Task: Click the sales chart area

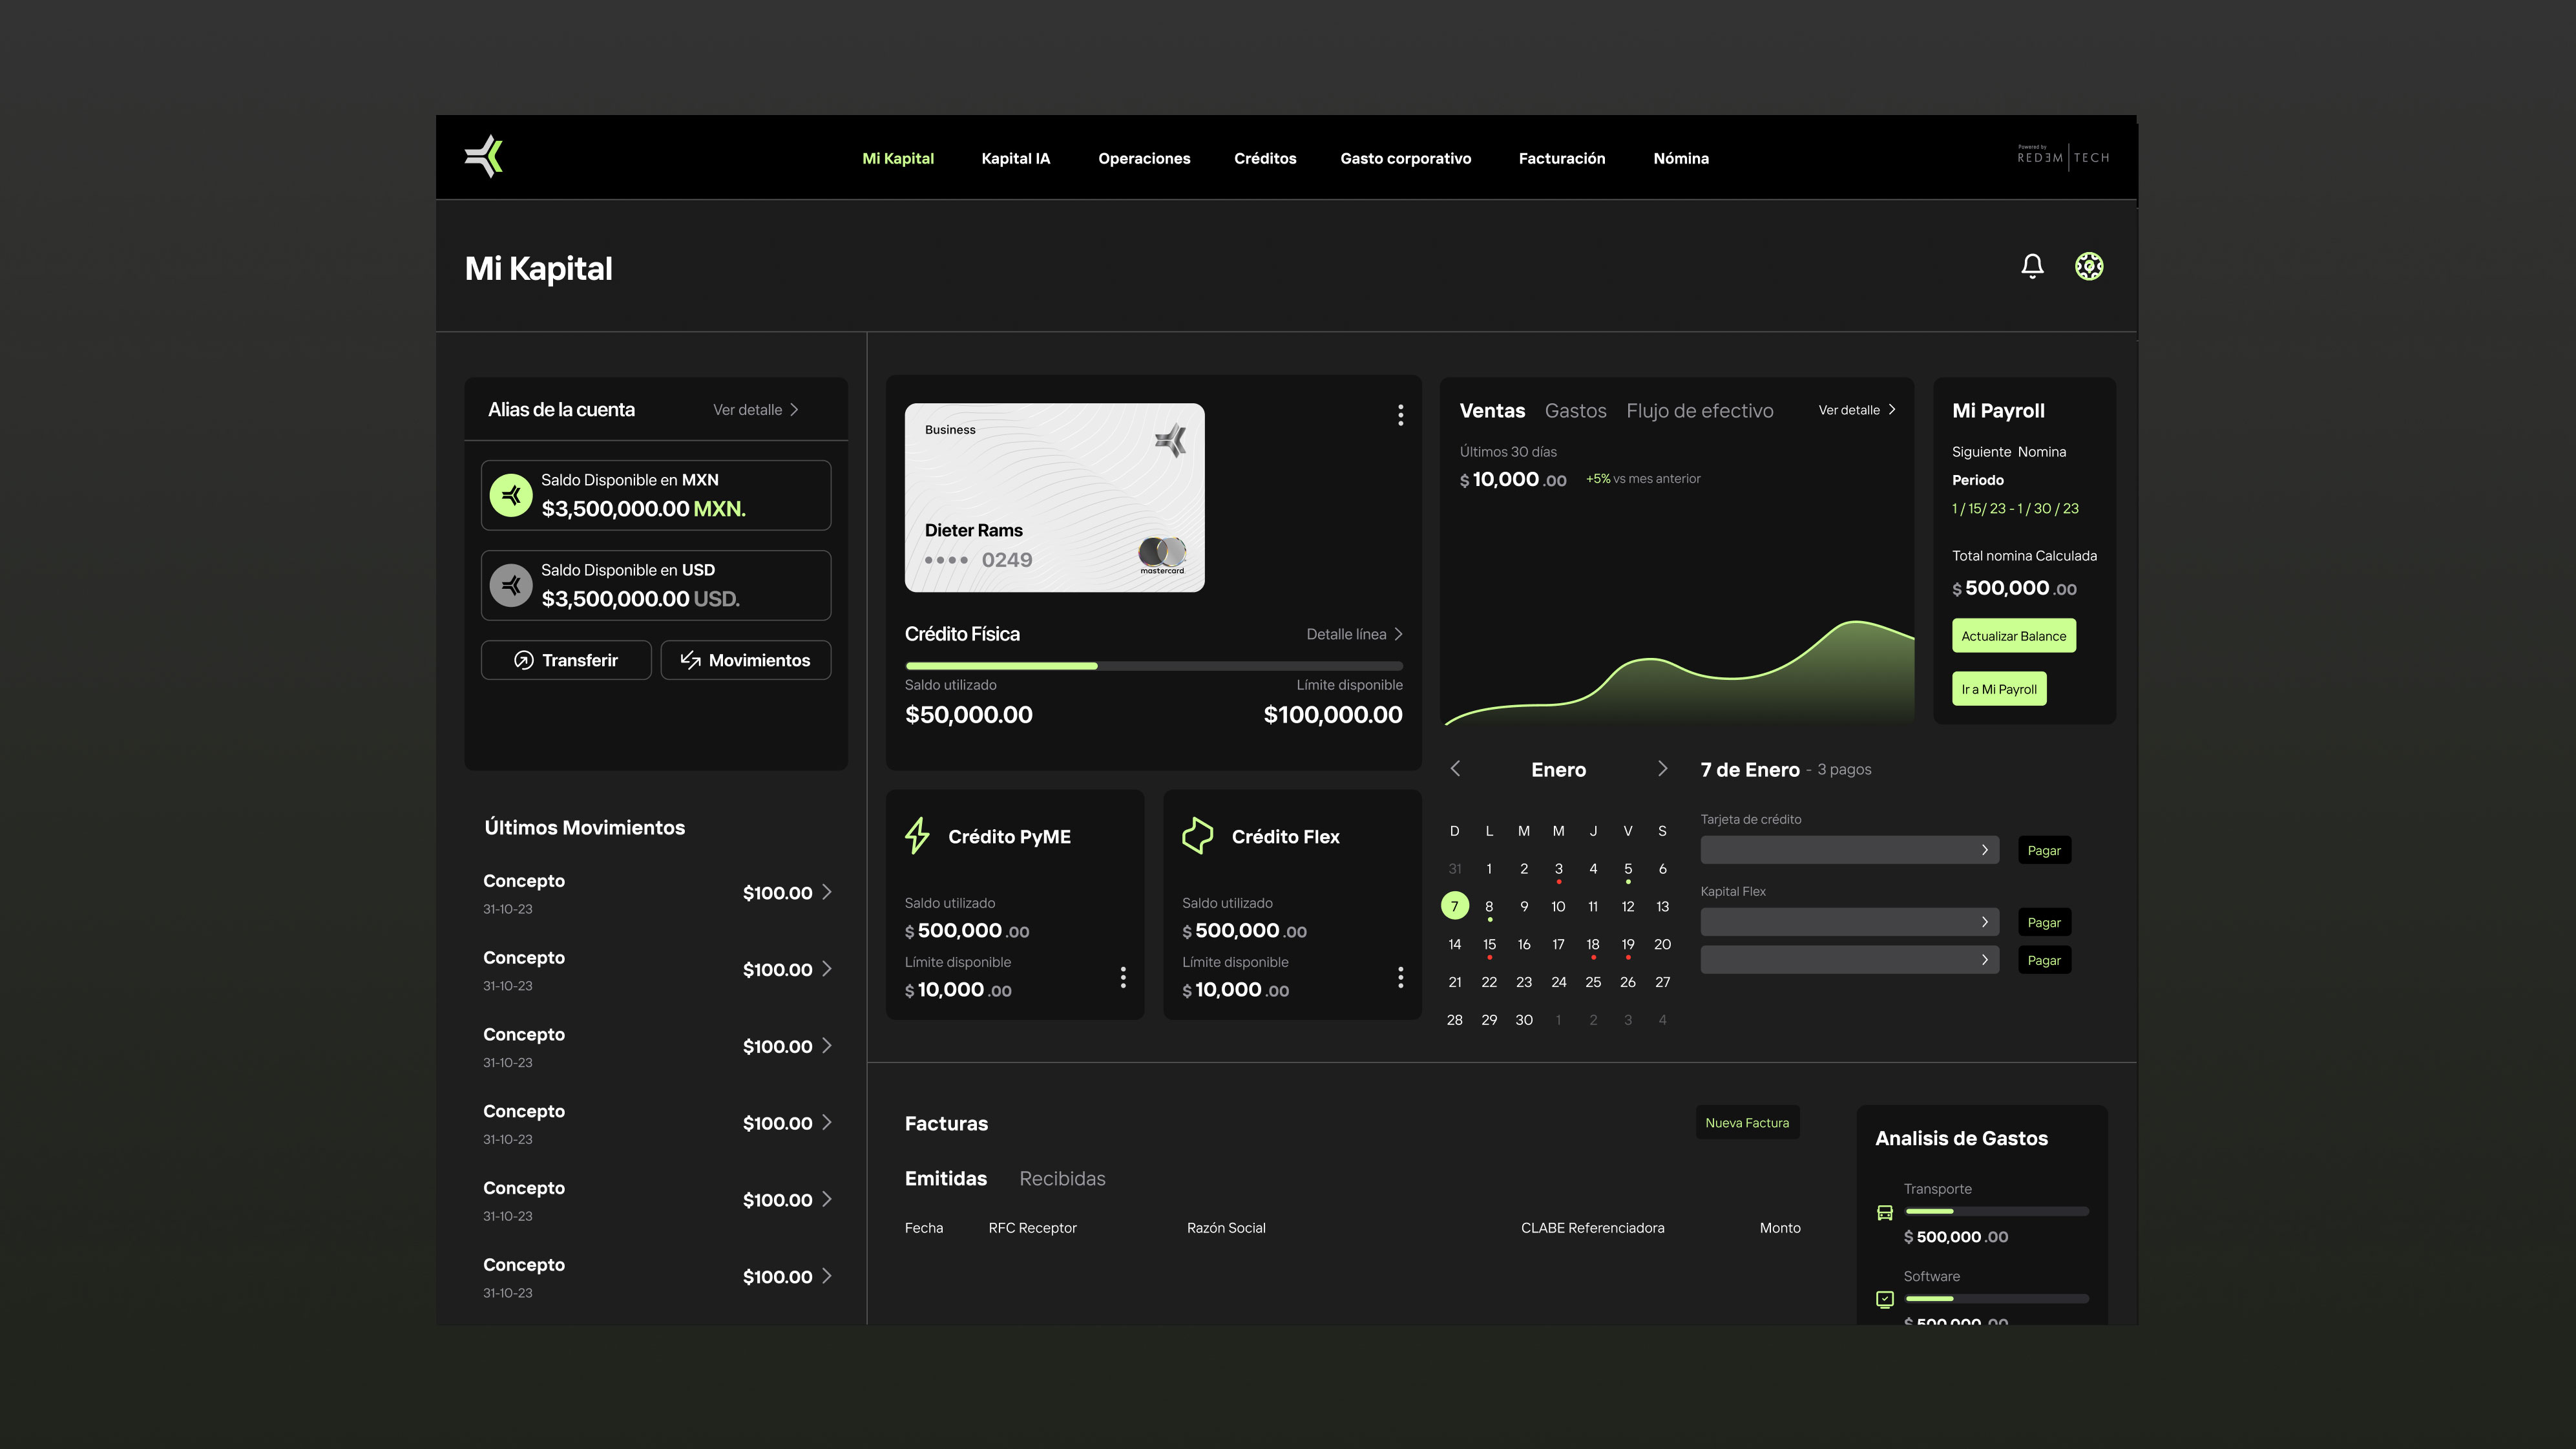Action: click(x=1678, y=672)
